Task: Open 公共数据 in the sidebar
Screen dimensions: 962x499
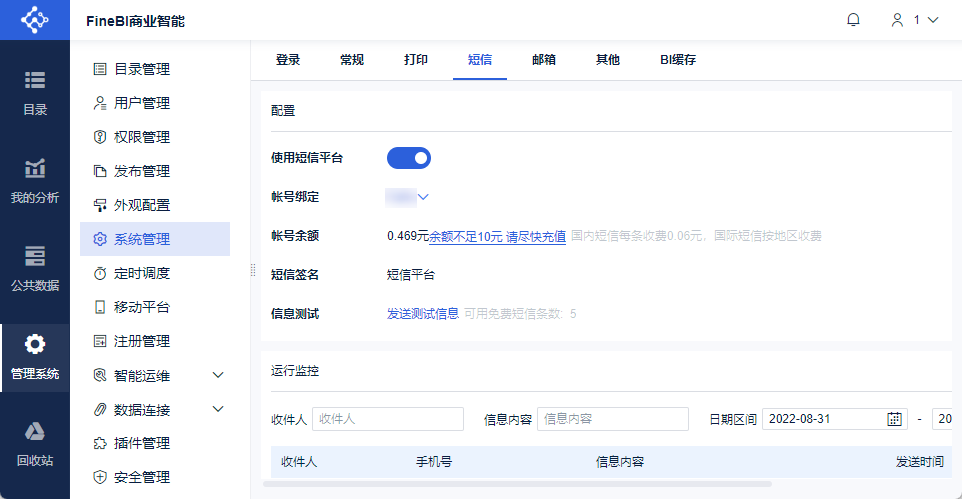Action: click(35, 269)
